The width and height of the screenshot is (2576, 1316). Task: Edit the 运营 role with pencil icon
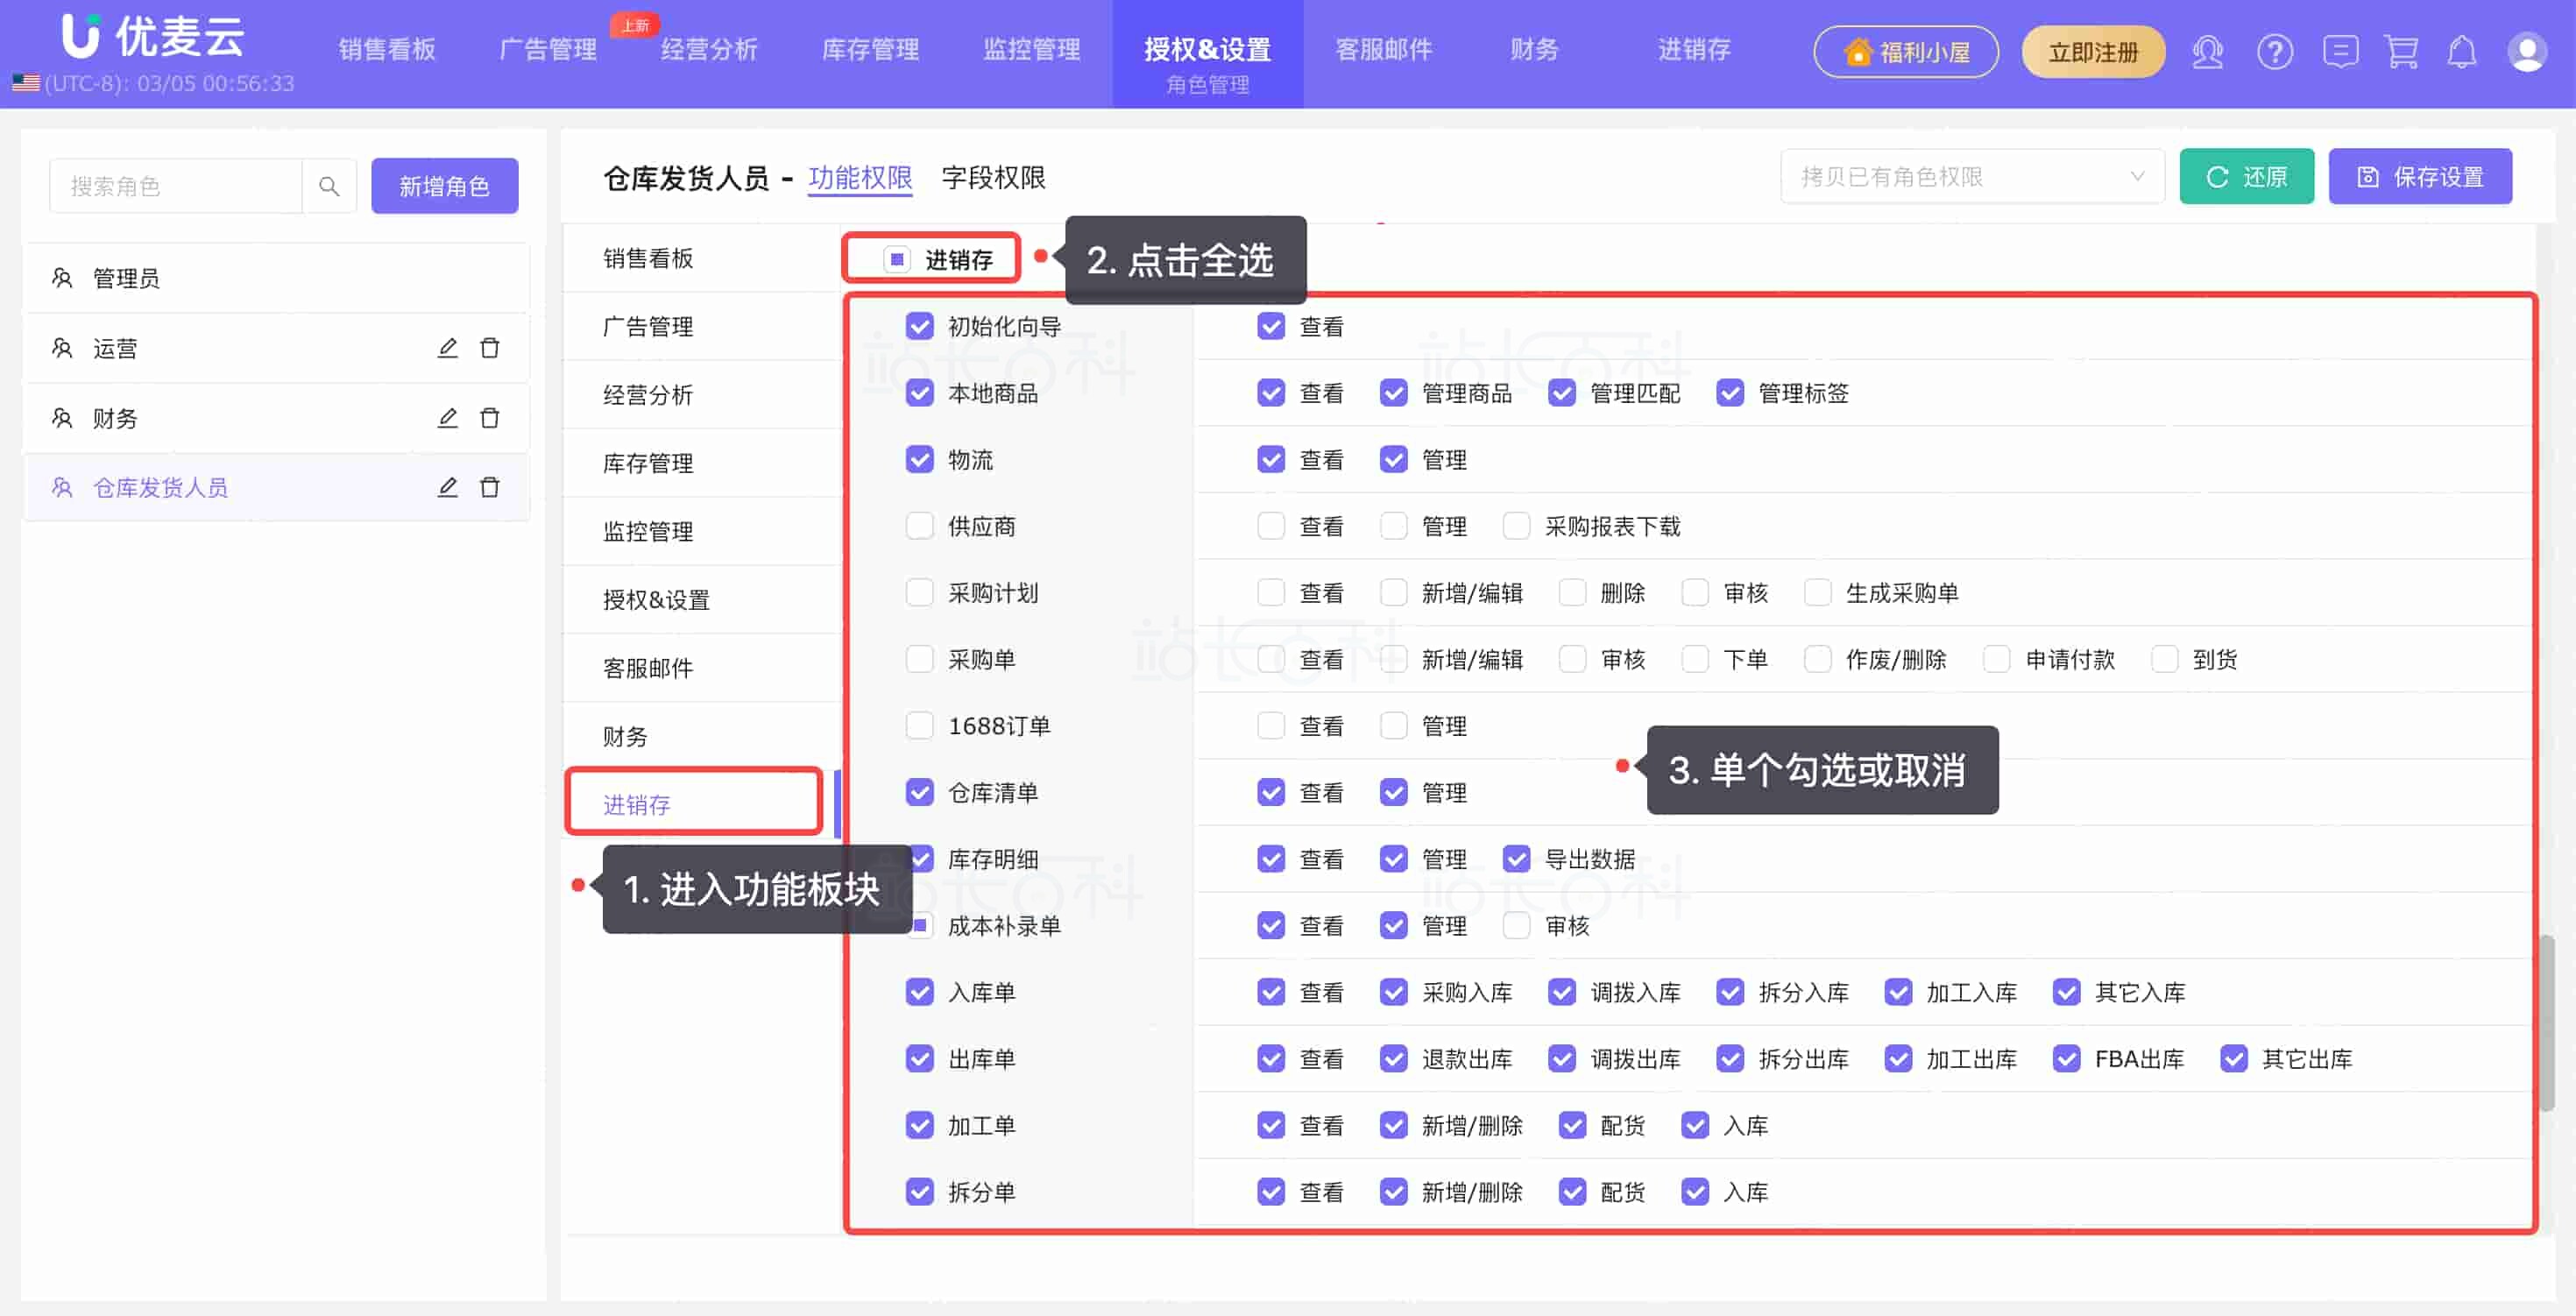[447, 348]
